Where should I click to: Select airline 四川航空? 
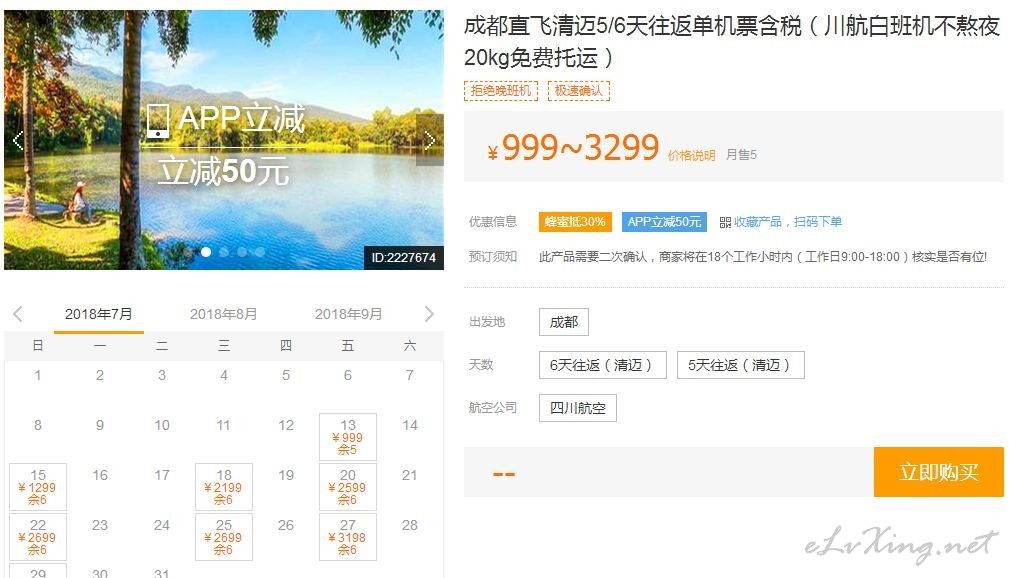[x=578, y=408]
